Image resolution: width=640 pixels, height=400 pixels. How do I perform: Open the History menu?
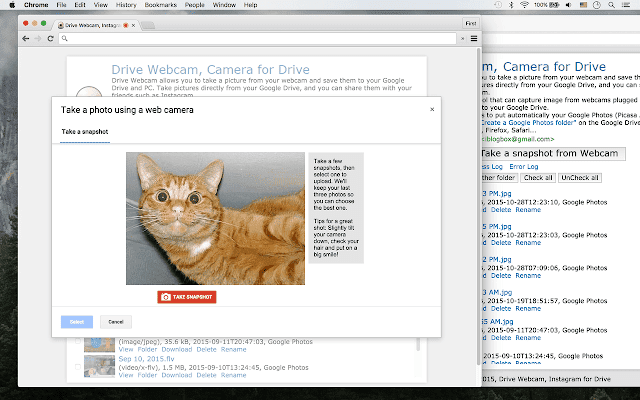[x=127, y=5]
